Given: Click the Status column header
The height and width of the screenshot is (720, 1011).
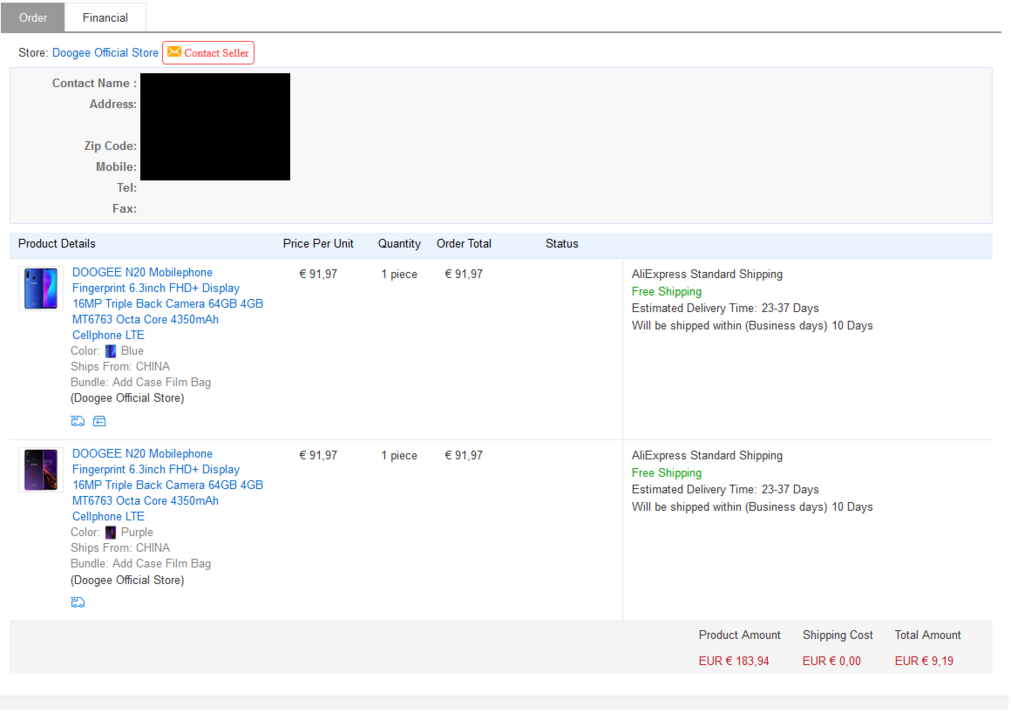Looking at the screenshot, I should pos(561,244).
